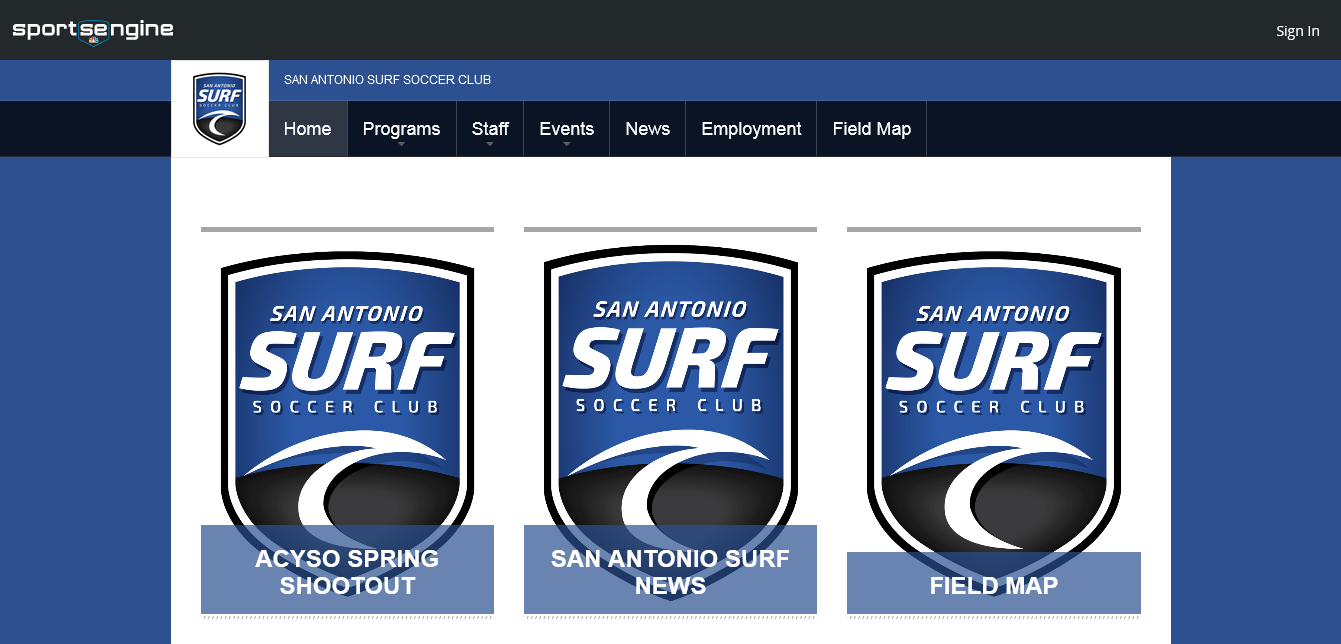
Task: Open the San Antonio Surf Soccer Club title link
Action: (x=387, y=80)
